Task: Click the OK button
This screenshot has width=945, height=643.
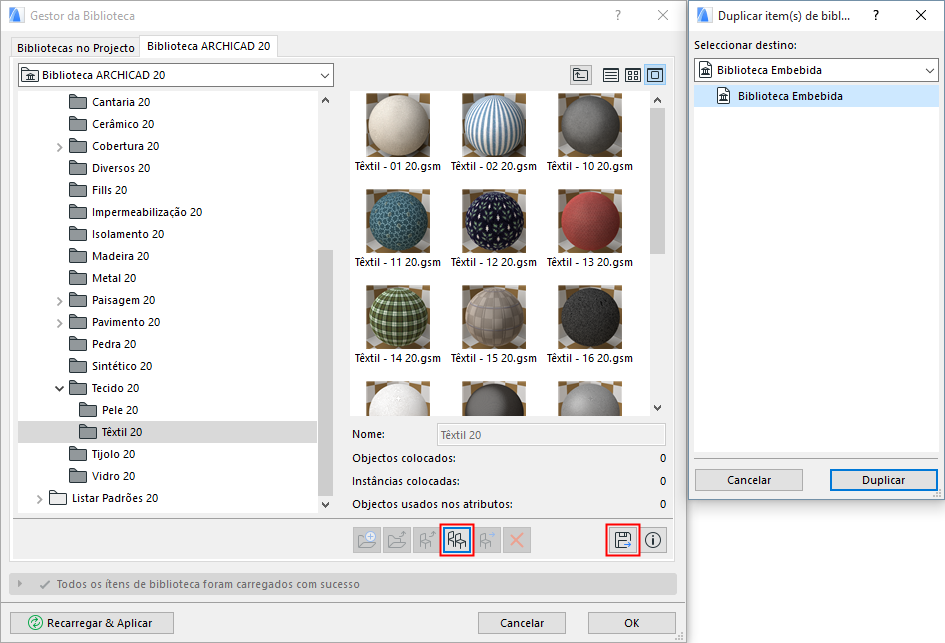Action: tap(632, 623)
